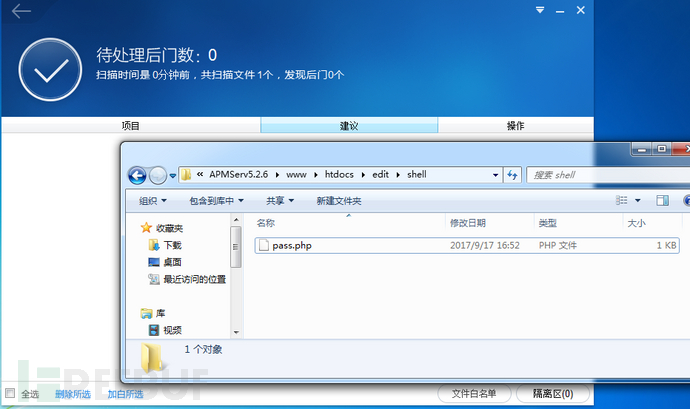Close the backdoor scanner window
This screenshot has height=409, width=690.
click(x=581, y=10)
